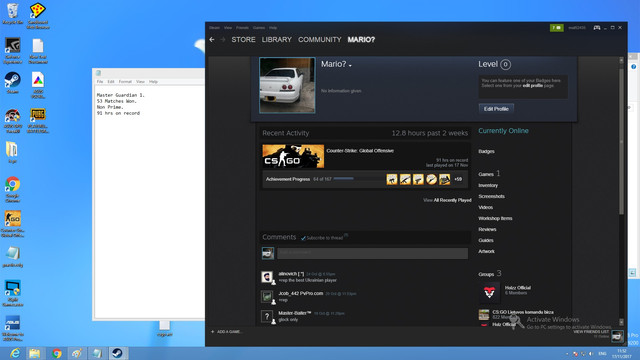Open alinovich commenter avatar
Viewport: 640px width, 360px height.
[267, 277]
